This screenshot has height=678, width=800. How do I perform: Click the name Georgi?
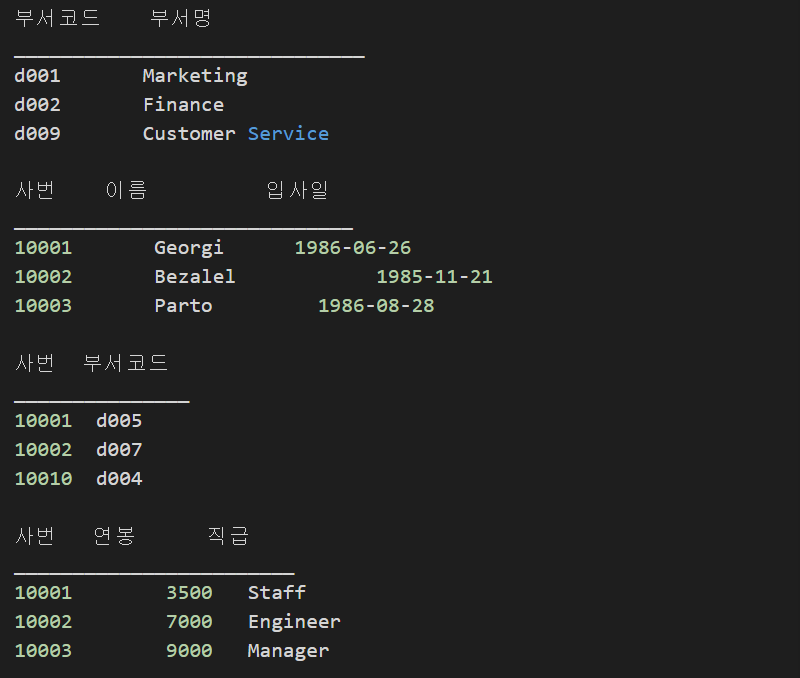click(x=189, y=248)
